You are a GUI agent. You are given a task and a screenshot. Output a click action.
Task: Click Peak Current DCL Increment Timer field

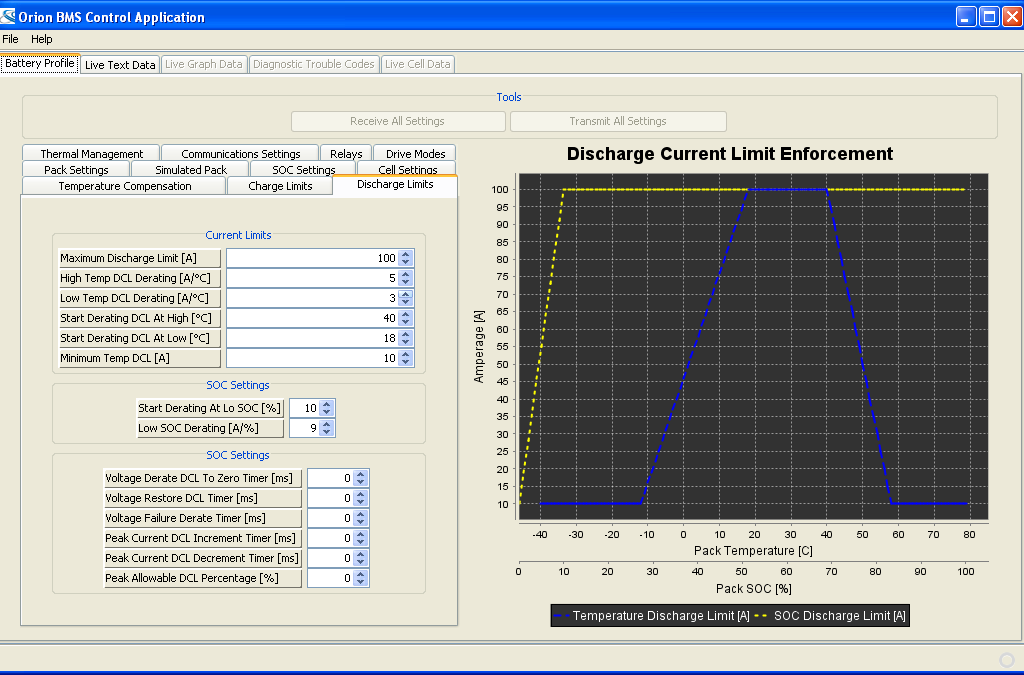pyautogui.click(x=330, y=539)
